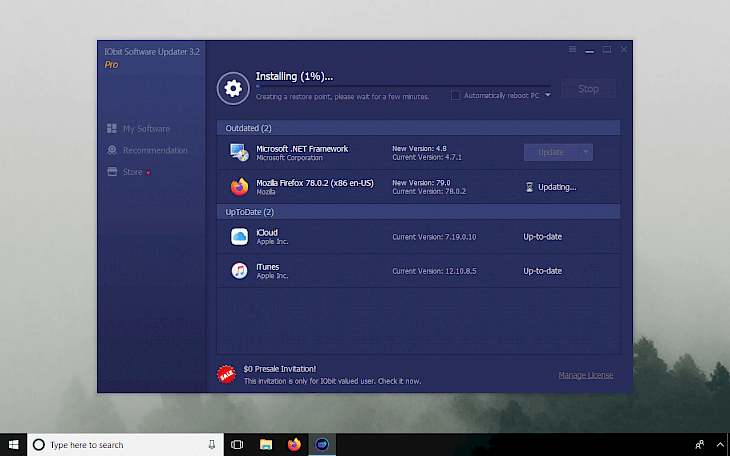The image size is (730, 456).
Task: Click Microsoft .NET Framework title text
Action: tap(302, 149)
